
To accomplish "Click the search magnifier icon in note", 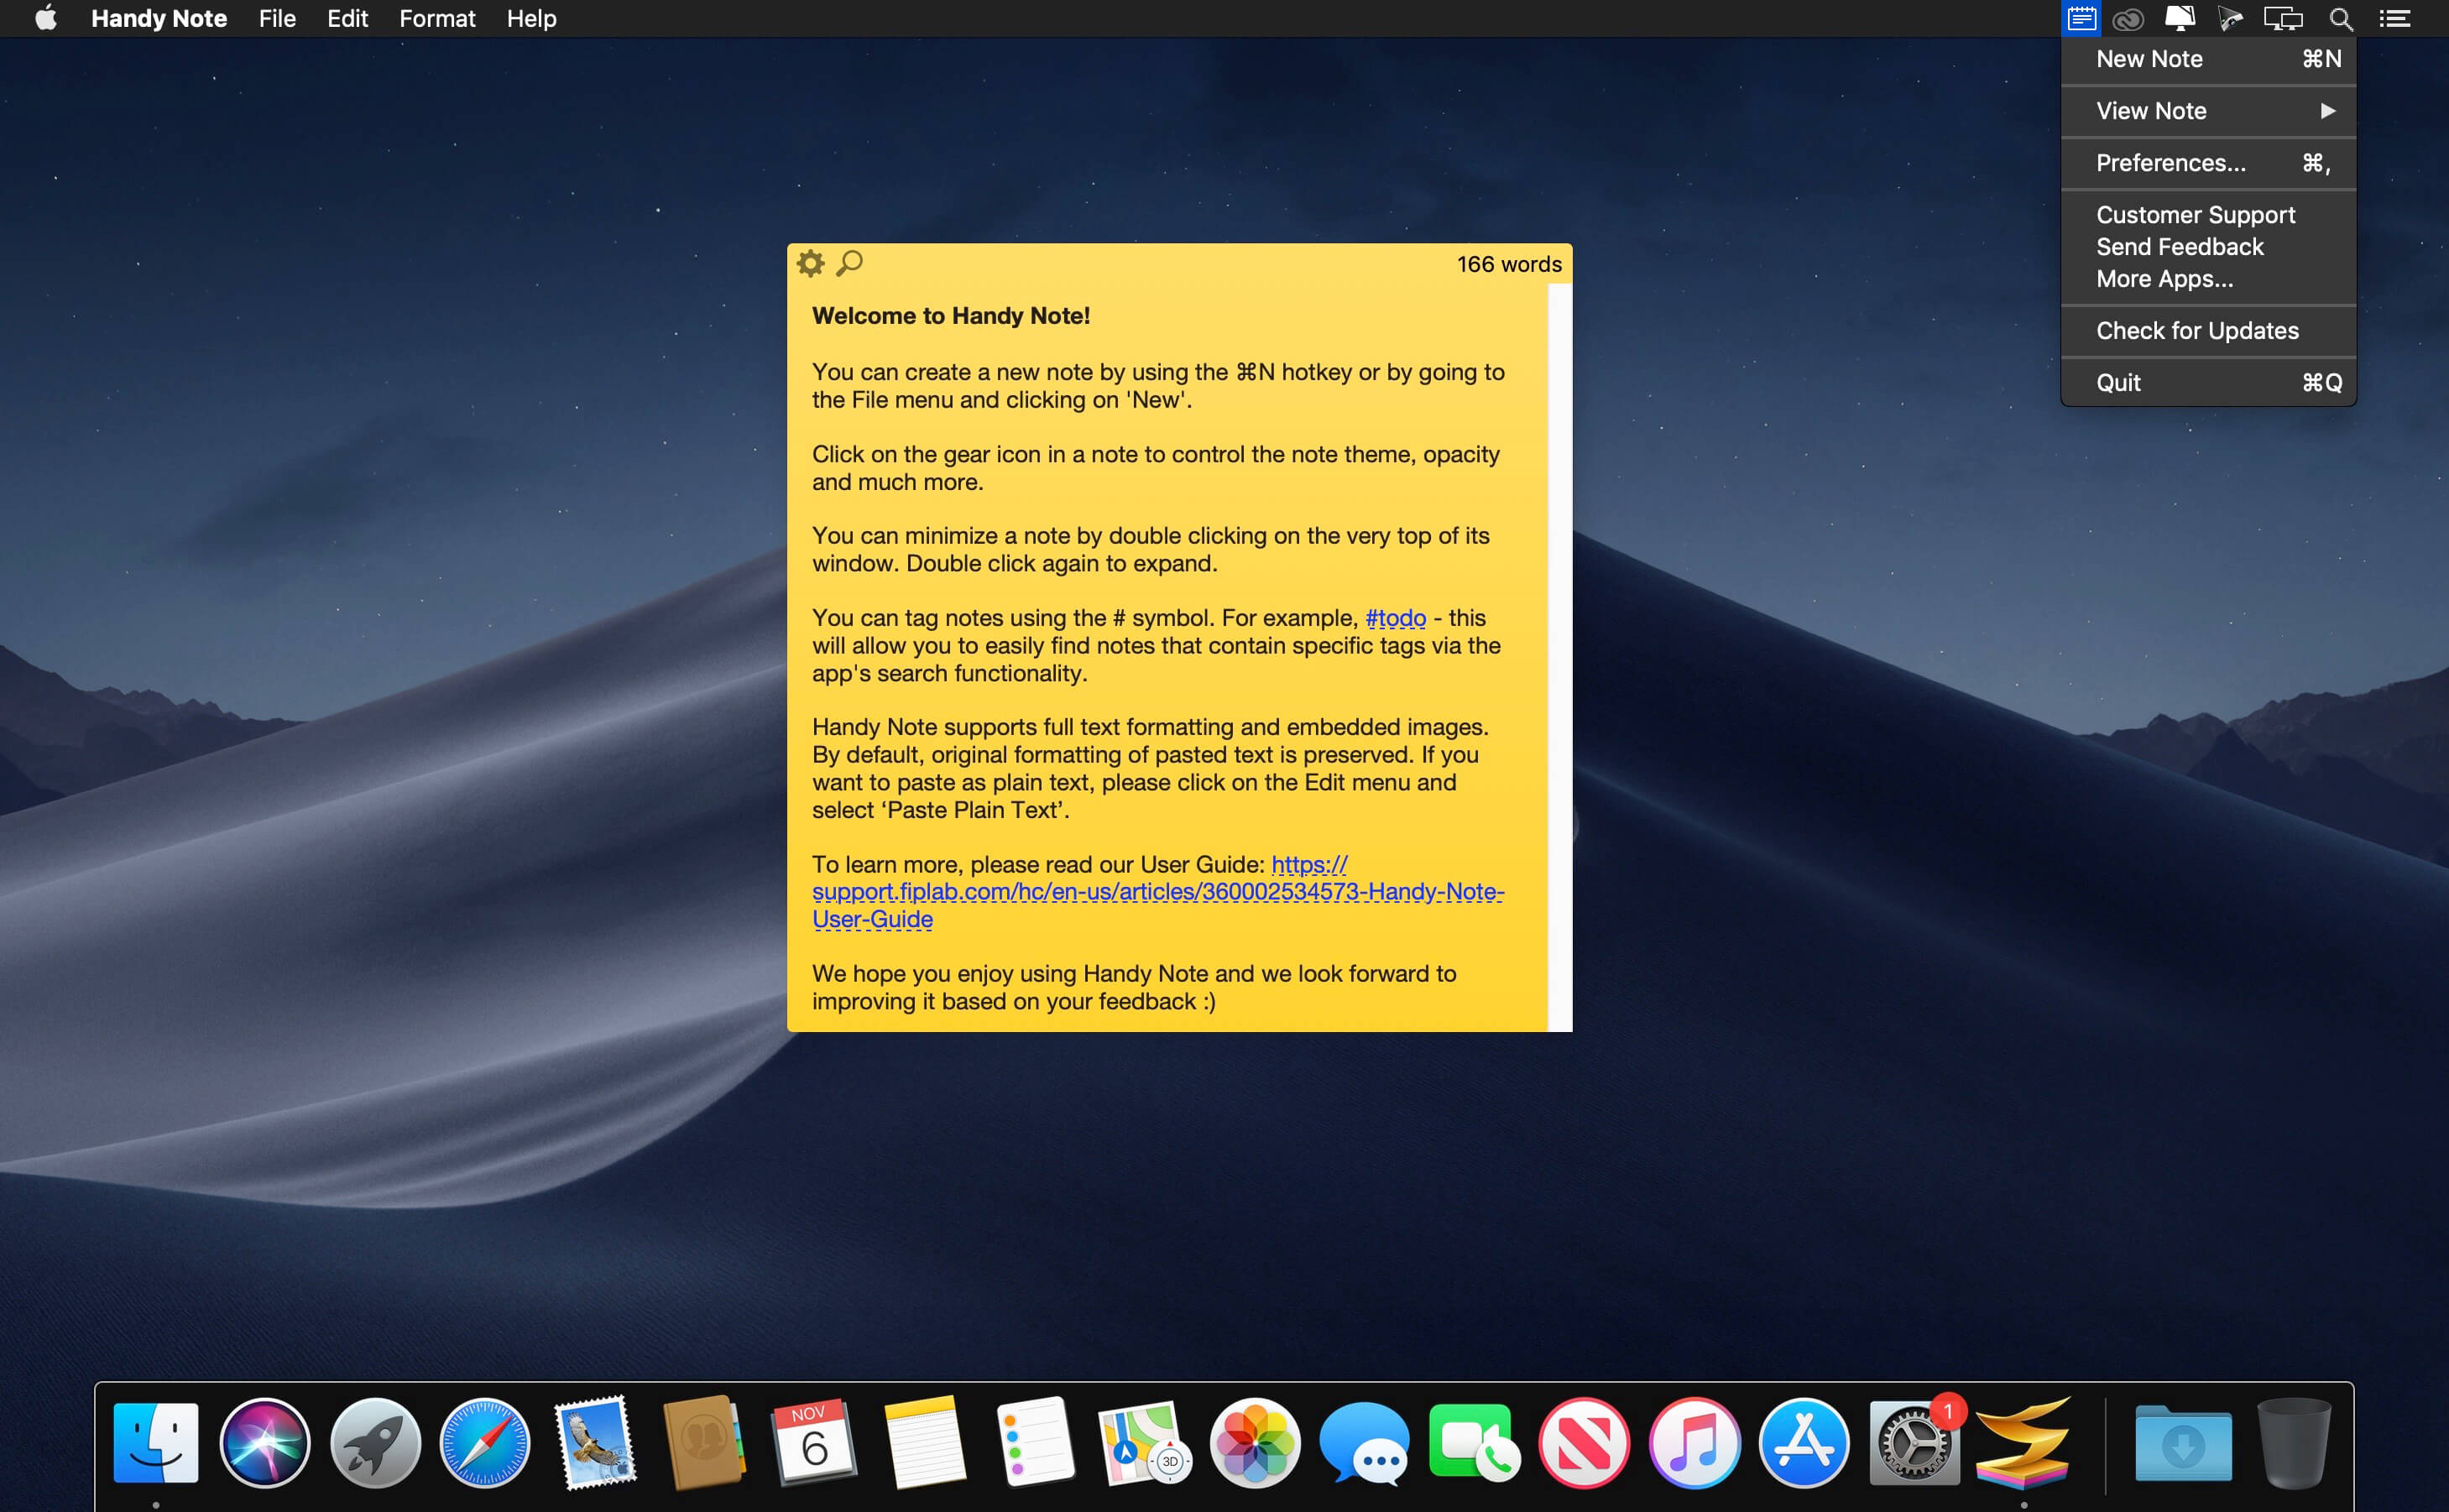I will (850, 264).
